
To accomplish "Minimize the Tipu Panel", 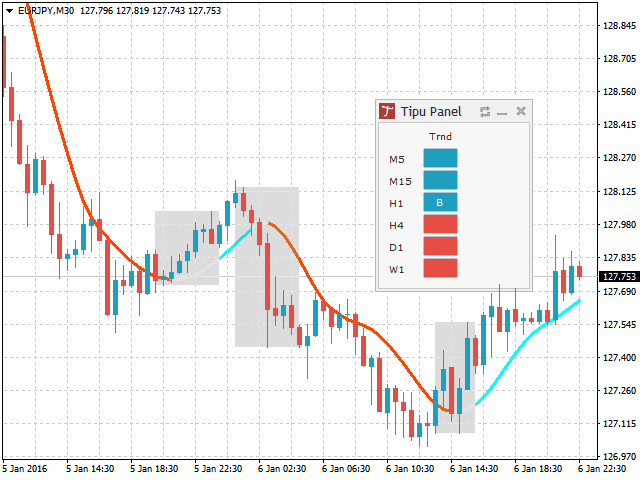I will [503, 111].
